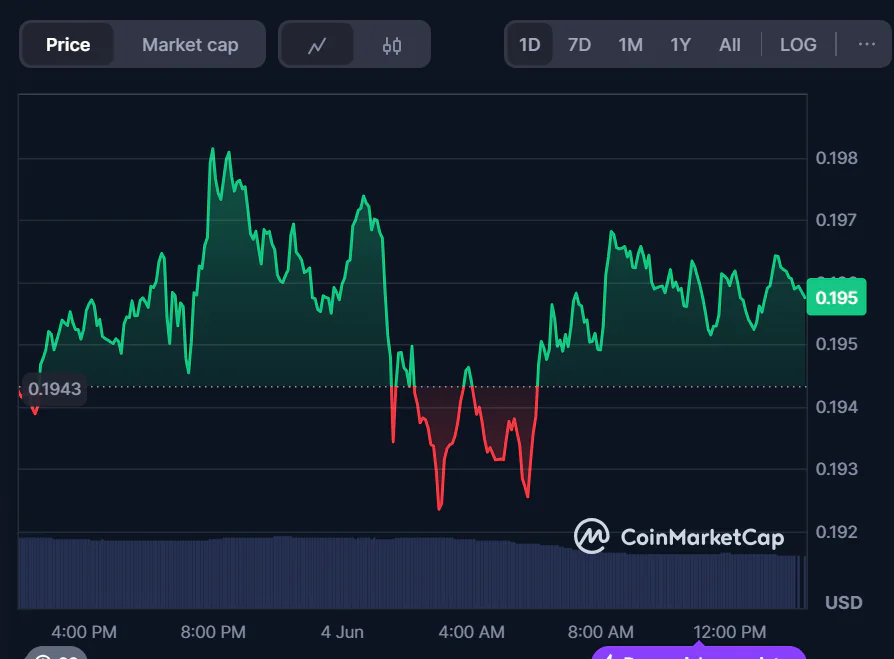
Task: Set chart range to 1M
Action: tap(630, 45)
